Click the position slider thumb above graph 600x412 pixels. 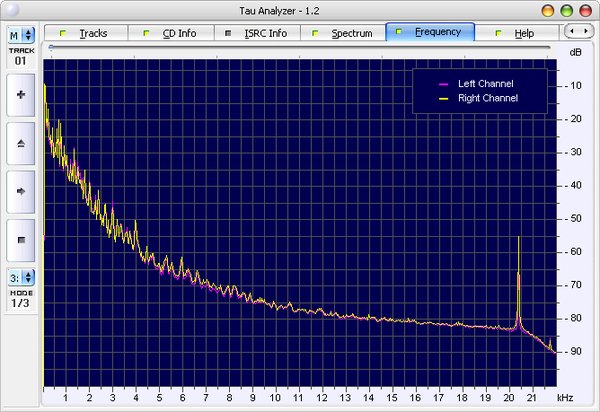[x=51, y=47]
